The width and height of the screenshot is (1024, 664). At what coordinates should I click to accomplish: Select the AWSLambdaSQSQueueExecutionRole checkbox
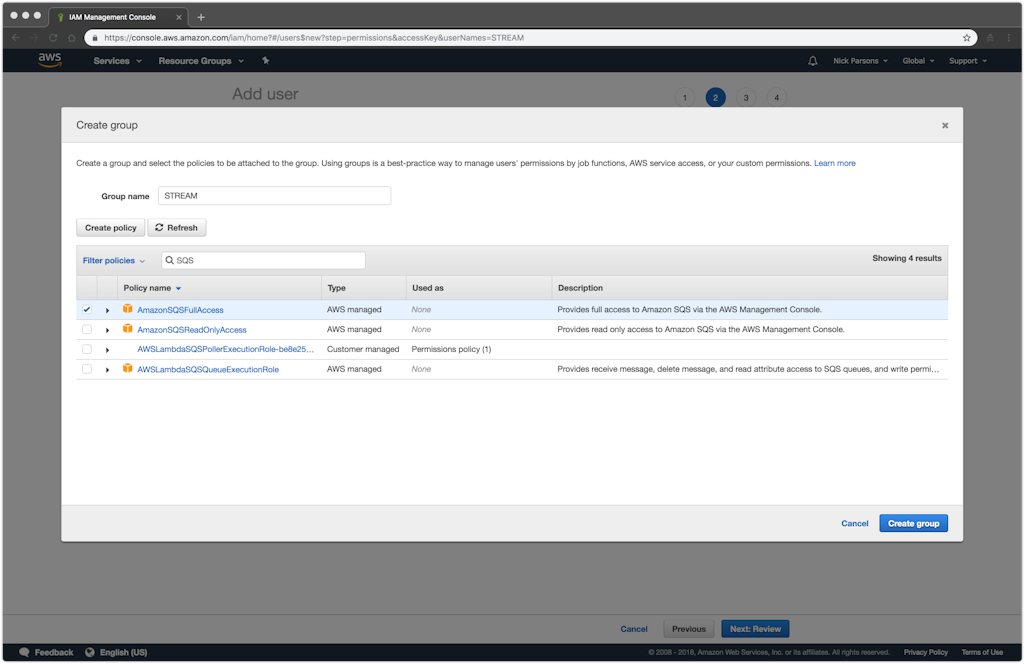pyautogui.click(x=87, y=369)
